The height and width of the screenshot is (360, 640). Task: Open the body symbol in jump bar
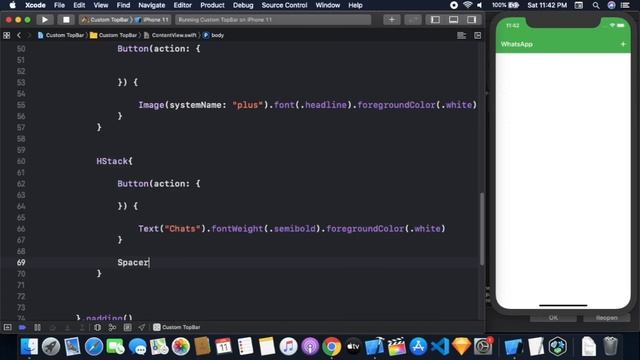(213, 36)
